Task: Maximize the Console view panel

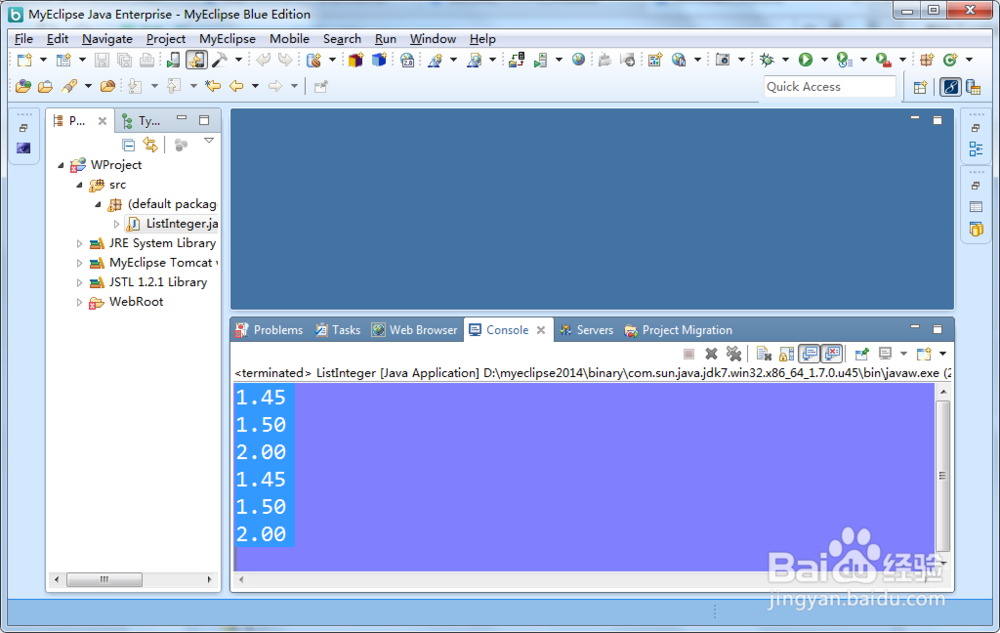Action: click(x=938, y=329)
